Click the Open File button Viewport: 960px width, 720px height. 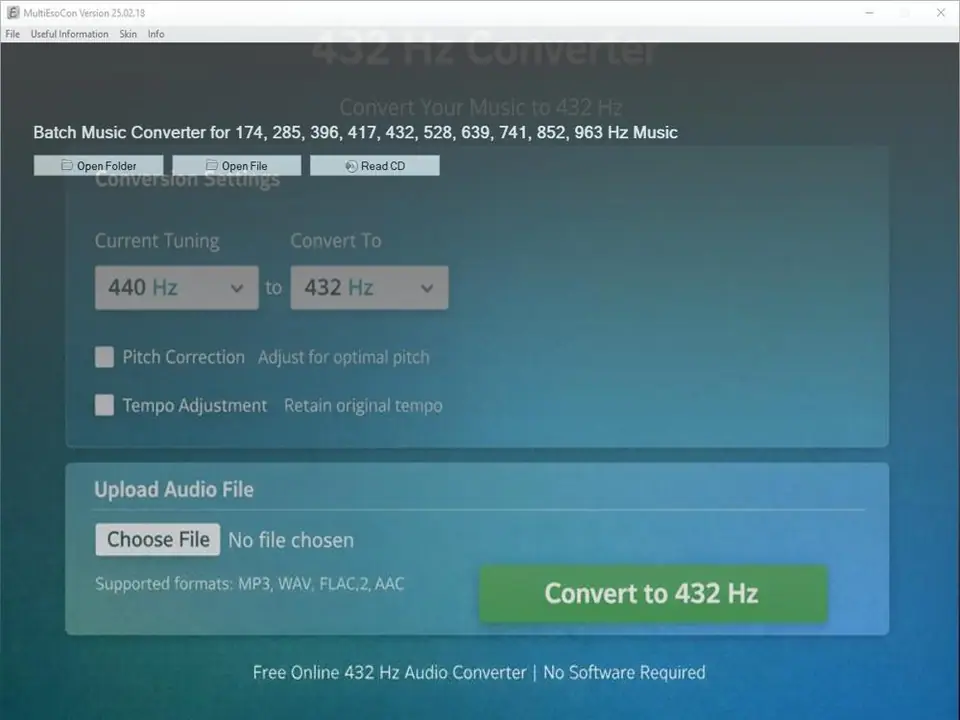point(238,165)
